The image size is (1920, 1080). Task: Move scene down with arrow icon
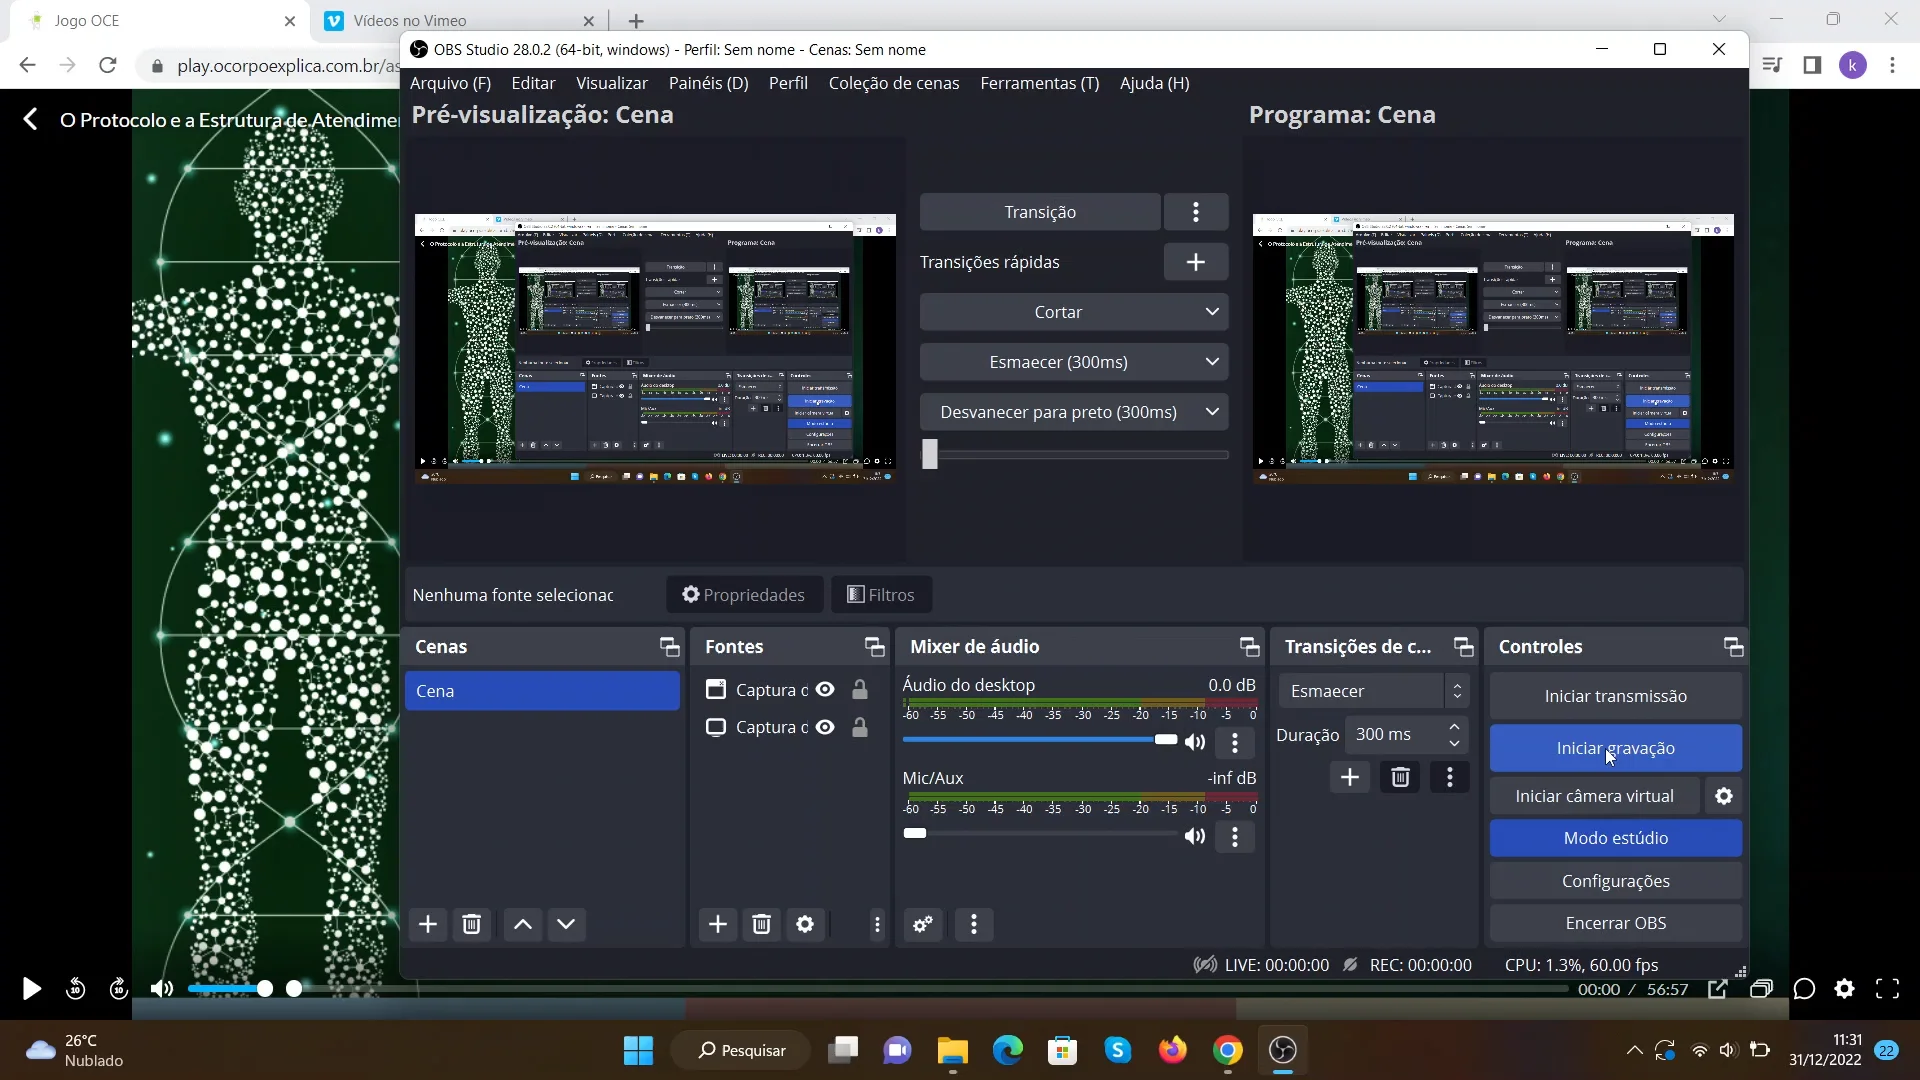pos(566,924)
